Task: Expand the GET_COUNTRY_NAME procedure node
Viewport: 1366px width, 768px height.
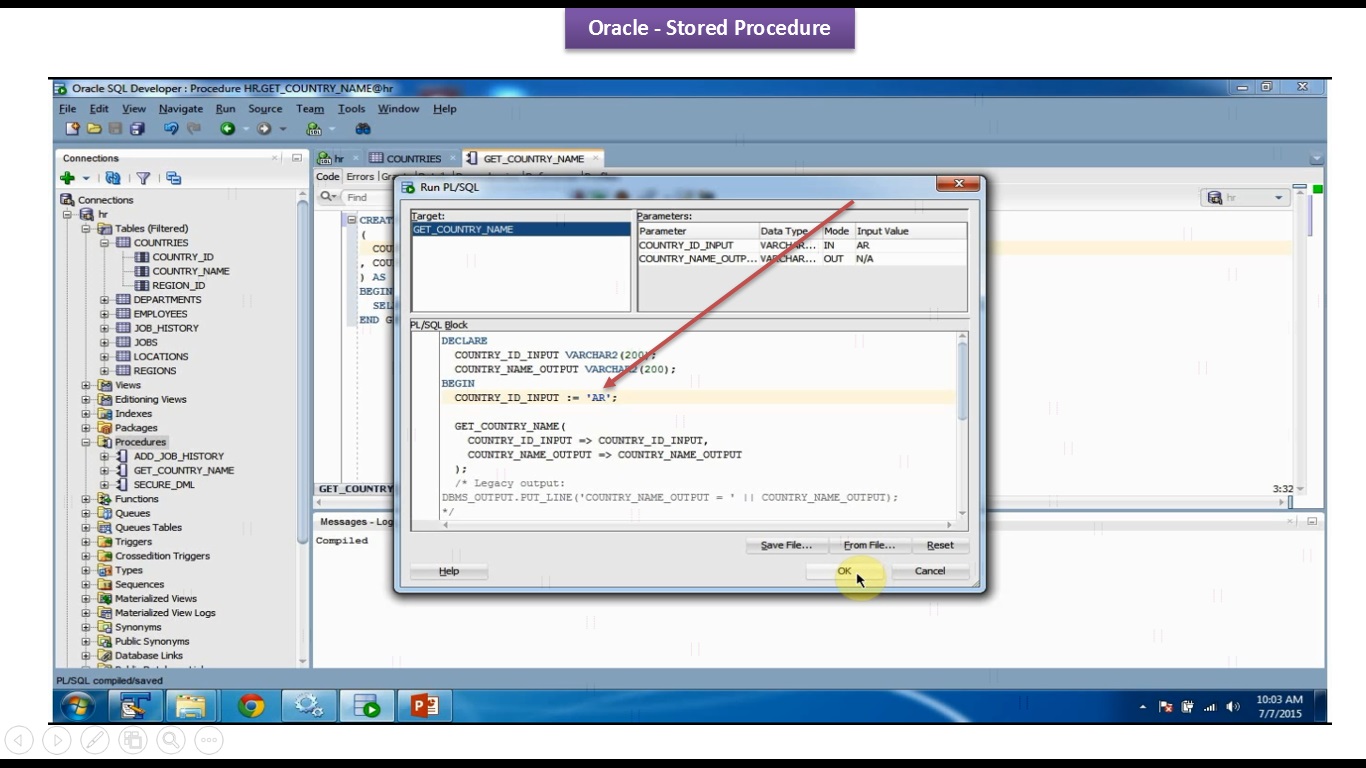Action: [x=105, y=470]
